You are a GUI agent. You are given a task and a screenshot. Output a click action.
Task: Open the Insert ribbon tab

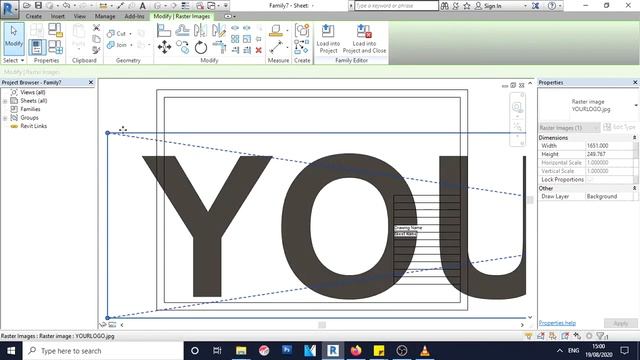tap(58, 16)
